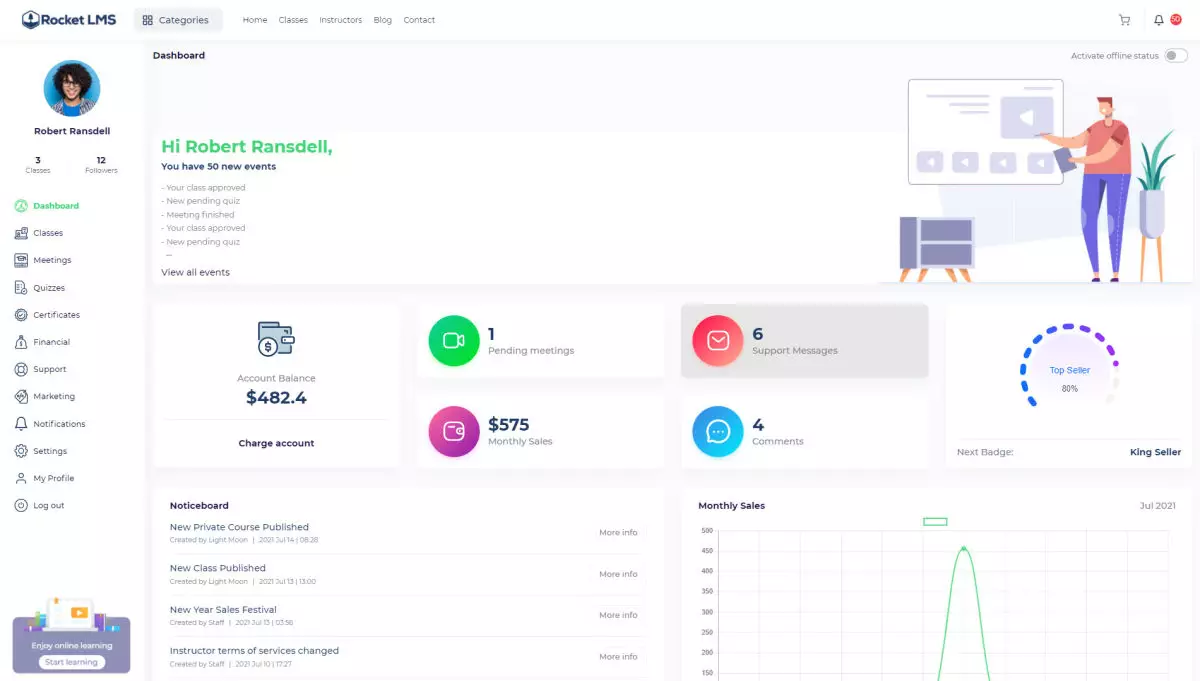Open the Categories dropdown
1200x681 pixels.
178,20
